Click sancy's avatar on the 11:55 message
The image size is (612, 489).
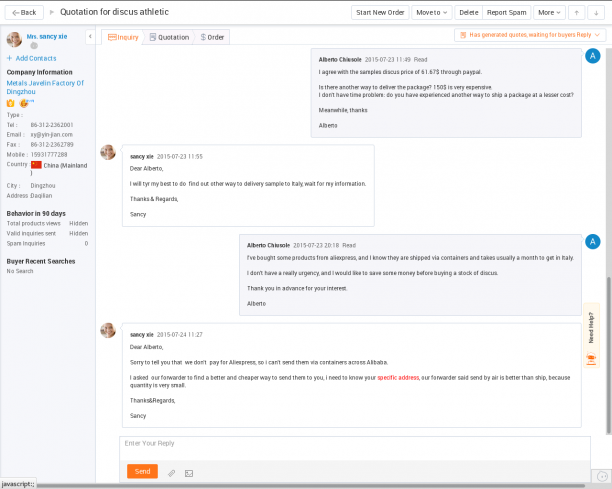click(x=108, y=152)
